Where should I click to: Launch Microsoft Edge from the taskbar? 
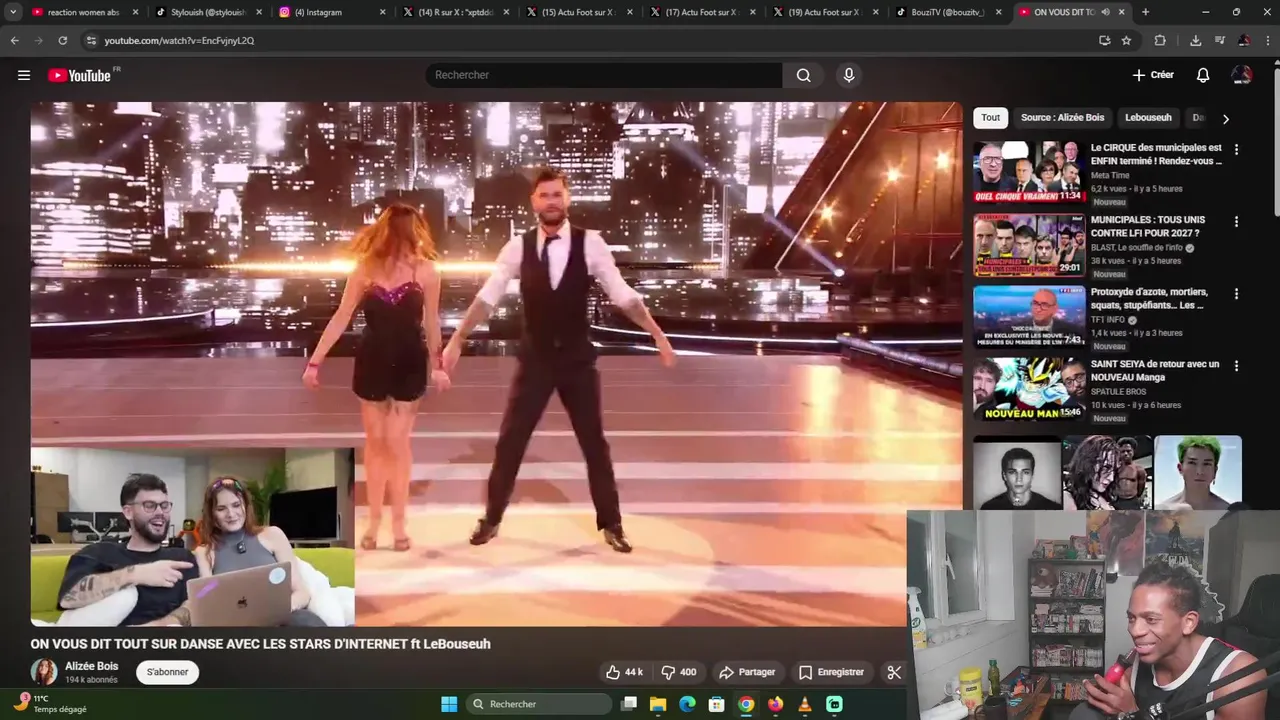687,704
